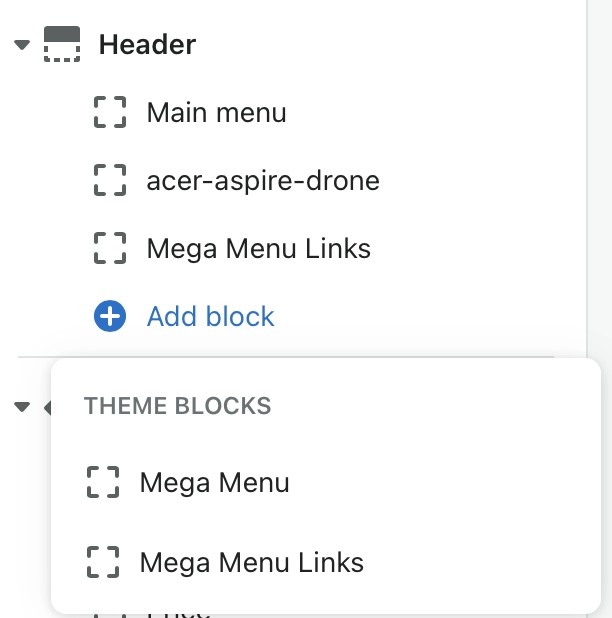Click Mega Menu Links icon in popup

(x=104, y=562)
